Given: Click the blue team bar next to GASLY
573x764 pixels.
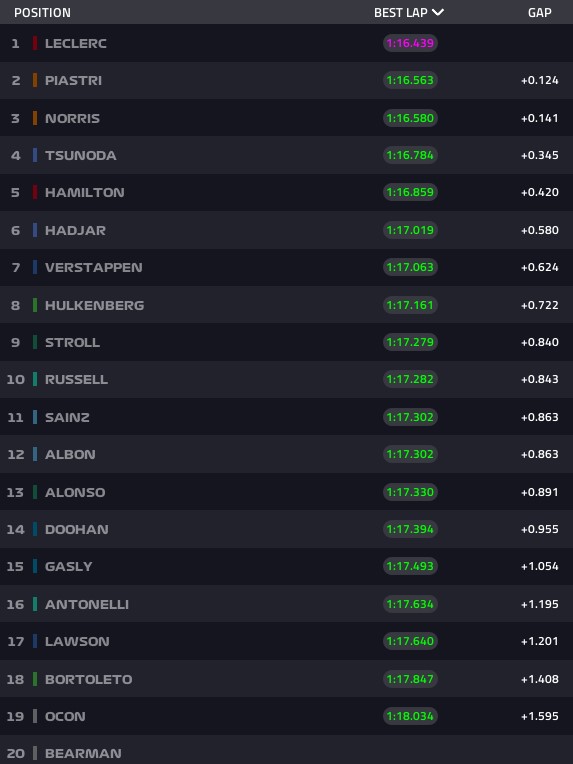Looking at the screenshot, I should click(x=35, y=566).
